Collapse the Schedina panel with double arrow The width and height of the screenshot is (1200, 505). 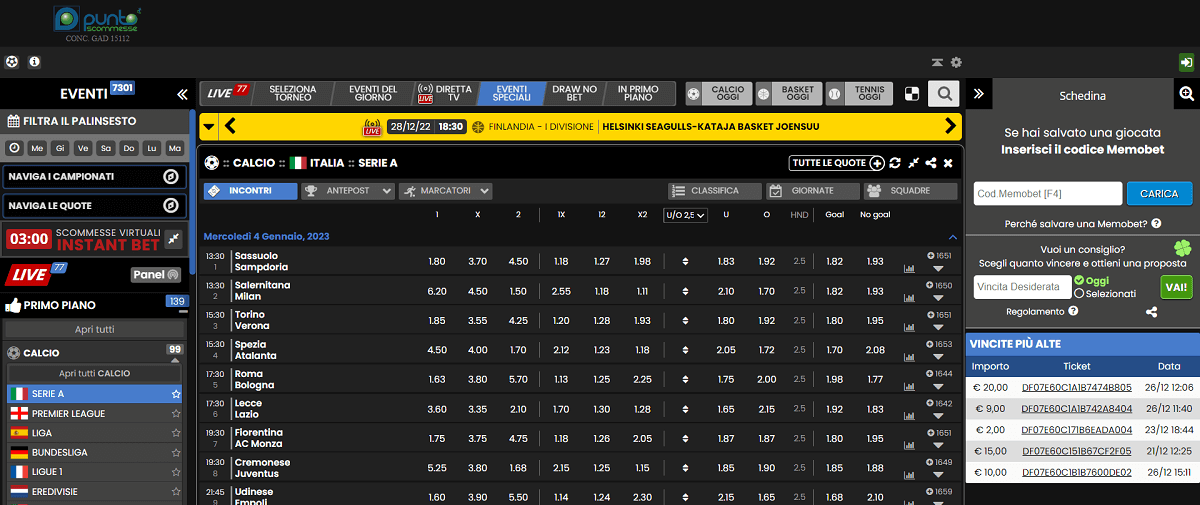coord(979,95)
